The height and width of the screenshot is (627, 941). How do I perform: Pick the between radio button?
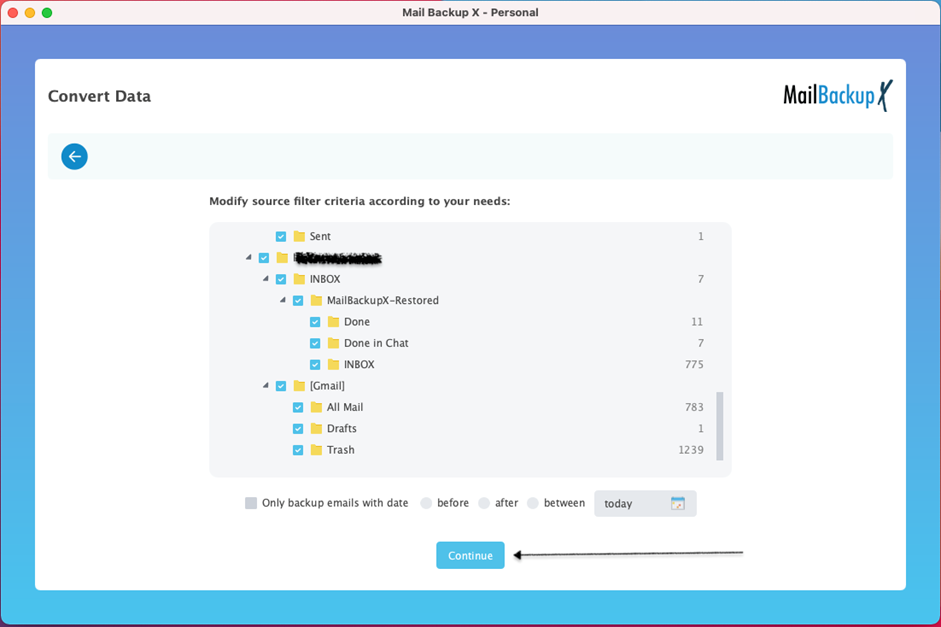coord(532,503)
